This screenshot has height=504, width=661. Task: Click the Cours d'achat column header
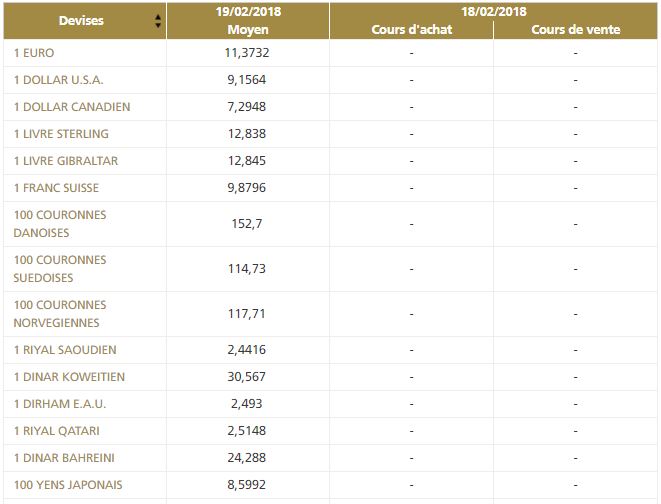pyautogui.click(x=411, y=30)
